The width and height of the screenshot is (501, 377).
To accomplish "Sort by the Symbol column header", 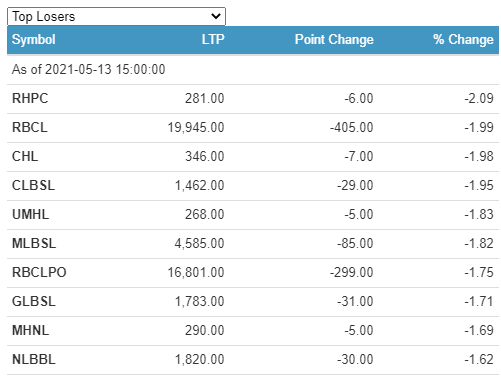I will click(x=34, y=40).
